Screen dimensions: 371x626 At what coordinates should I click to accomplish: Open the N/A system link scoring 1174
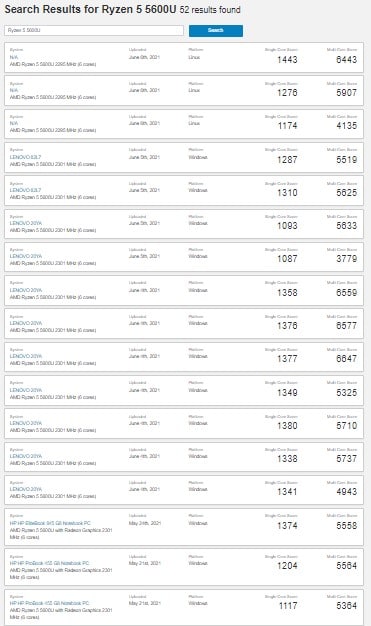[14, 123]
